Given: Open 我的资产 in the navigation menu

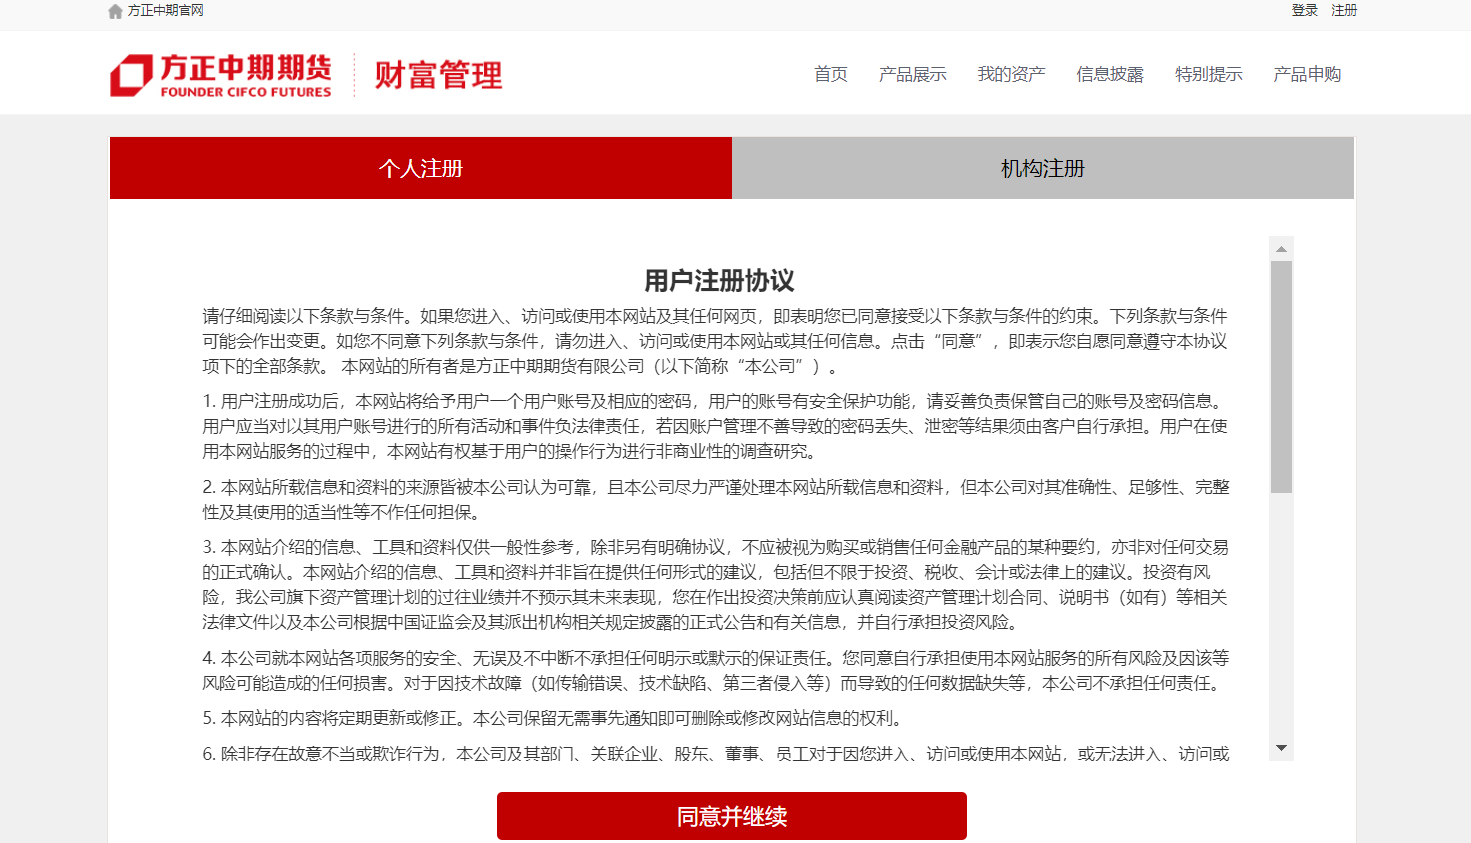Looking at the screenshot, I should (1011, 74).
